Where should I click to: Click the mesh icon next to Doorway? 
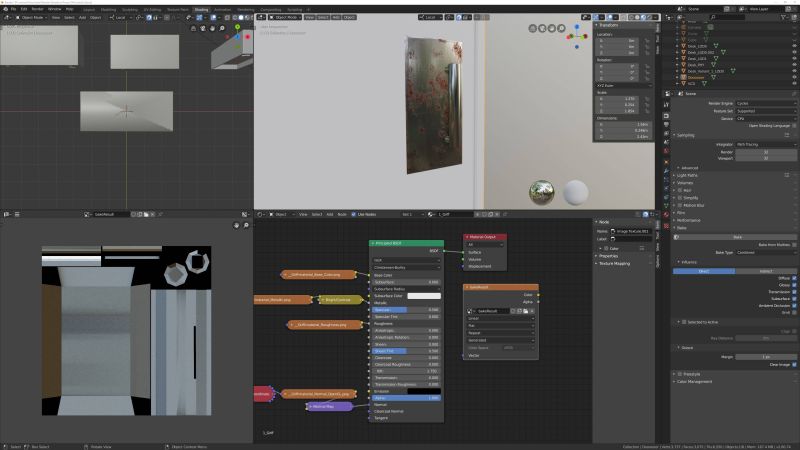coord(713,78)
